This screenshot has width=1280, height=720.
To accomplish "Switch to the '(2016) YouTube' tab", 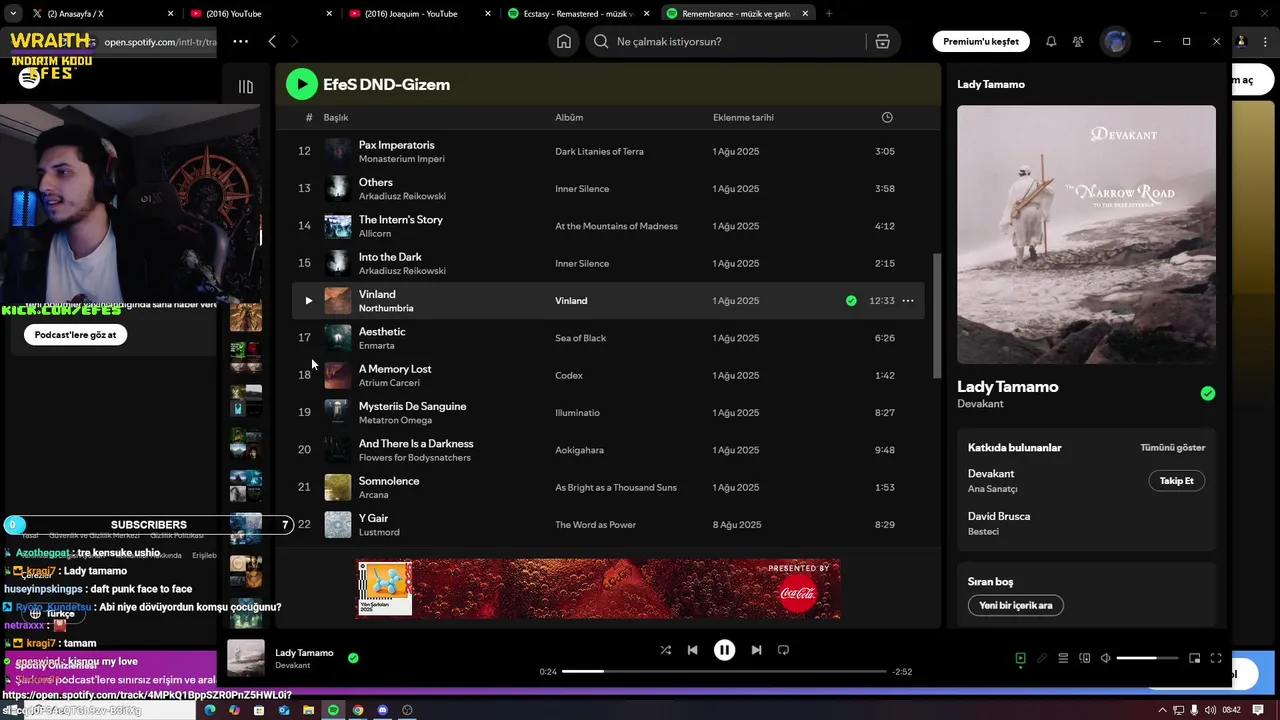I will tap(260, 13).
